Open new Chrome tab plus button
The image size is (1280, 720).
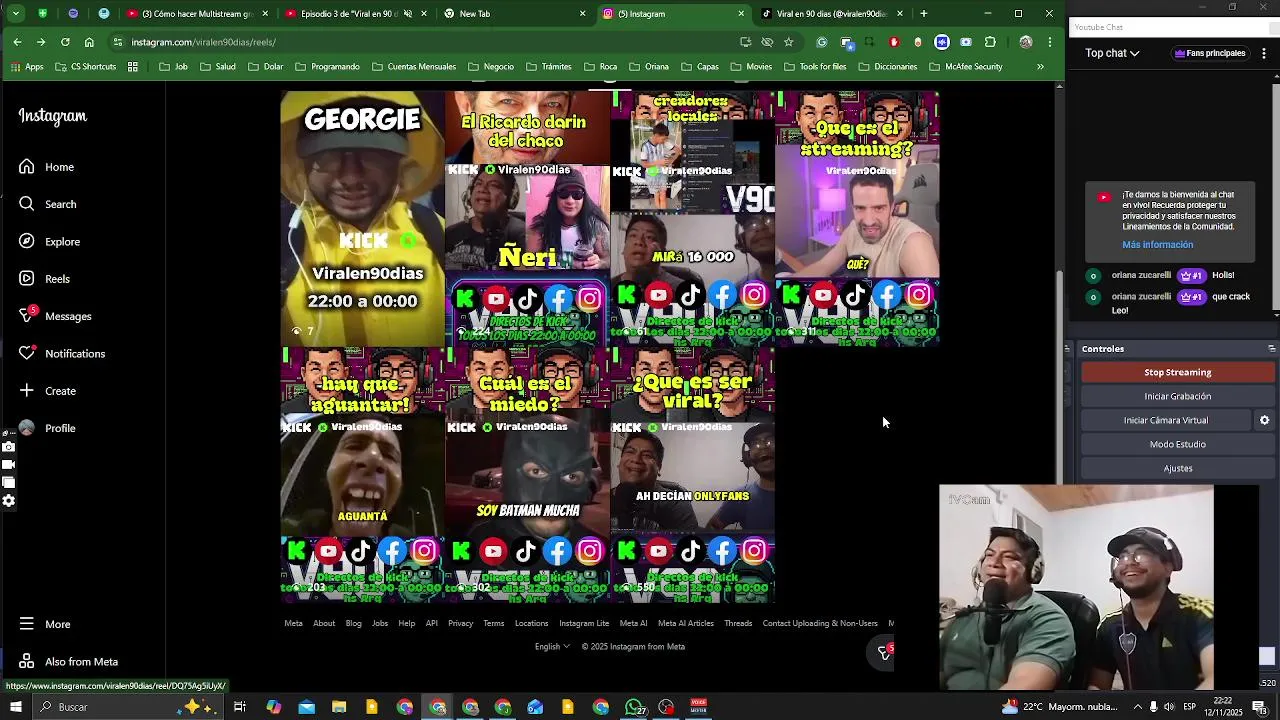coord(923,14)
